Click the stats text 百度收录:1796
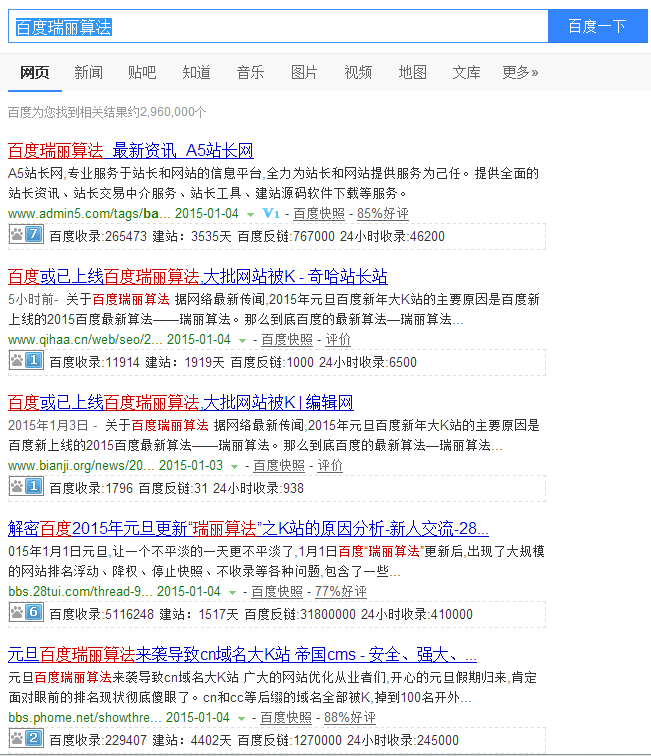 (x=91, y=488)
